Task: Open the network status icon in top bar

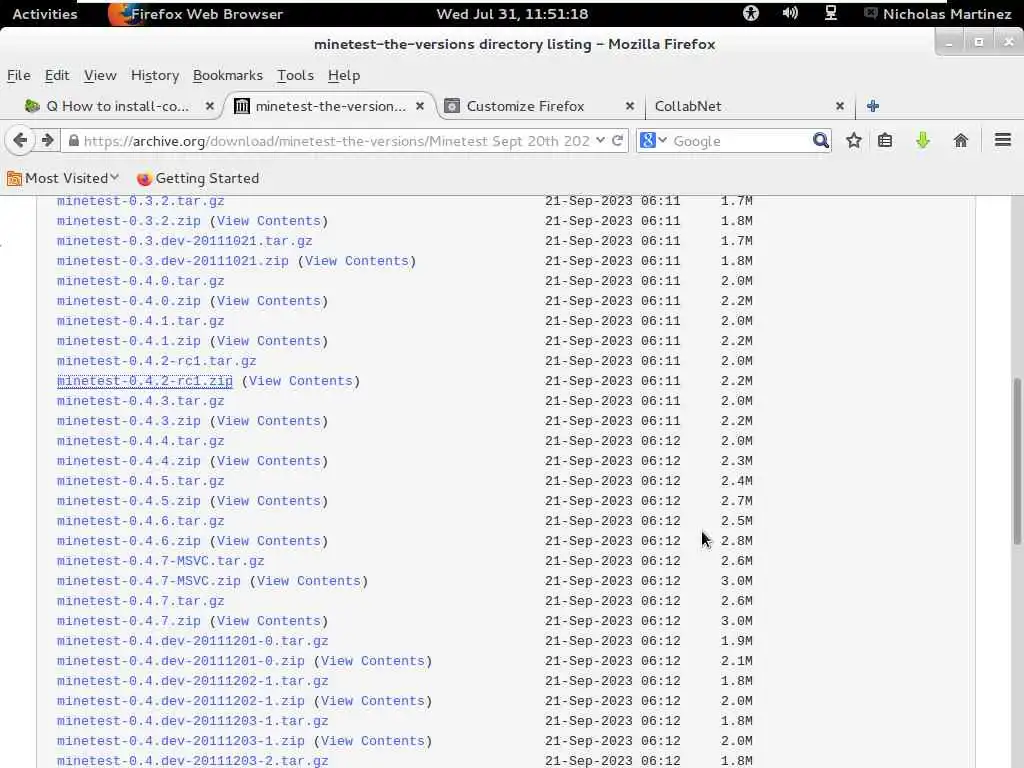Action: point(831,13)
